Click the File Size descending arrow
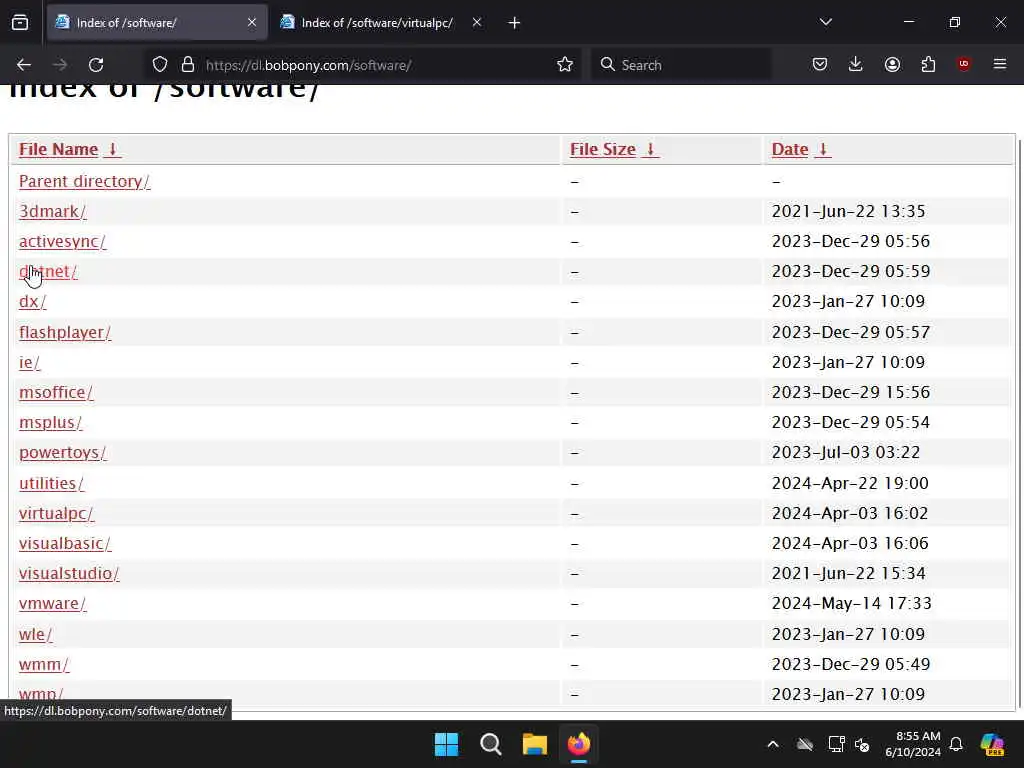This screenshot has height=768, width=1024. pyautogui.click(x=650, y=150)
